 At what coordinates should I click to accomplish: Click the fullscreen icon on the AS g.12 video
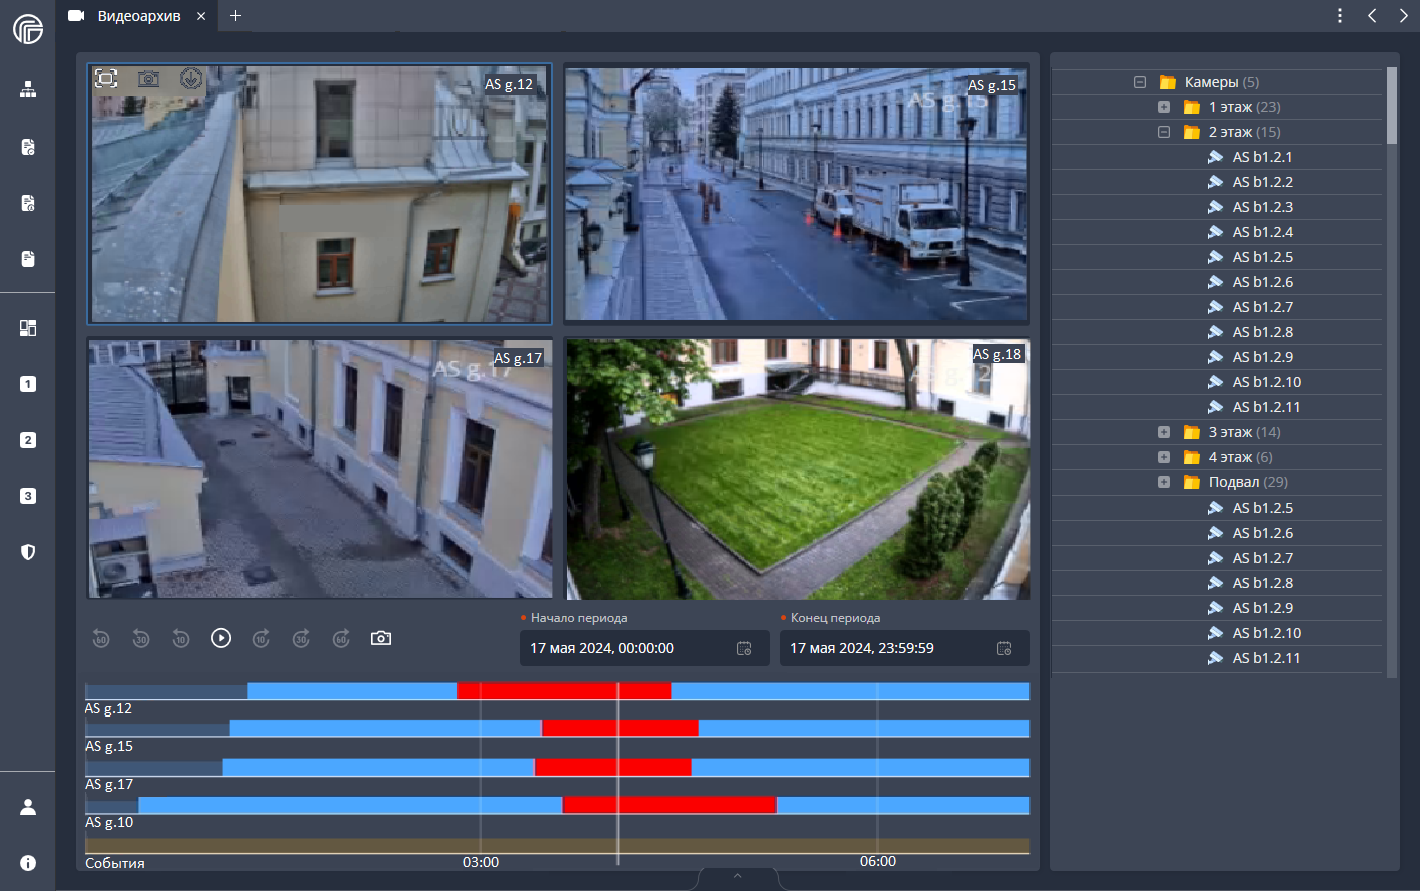(x=106, y=79)
